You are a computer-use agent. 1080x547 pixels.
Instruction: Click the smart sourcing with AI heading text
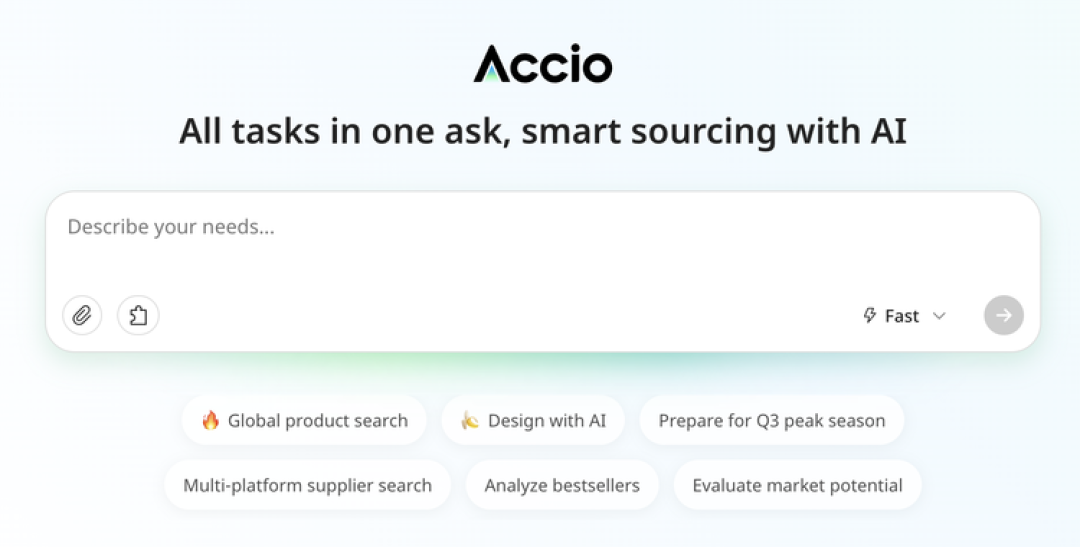(714, 132)
